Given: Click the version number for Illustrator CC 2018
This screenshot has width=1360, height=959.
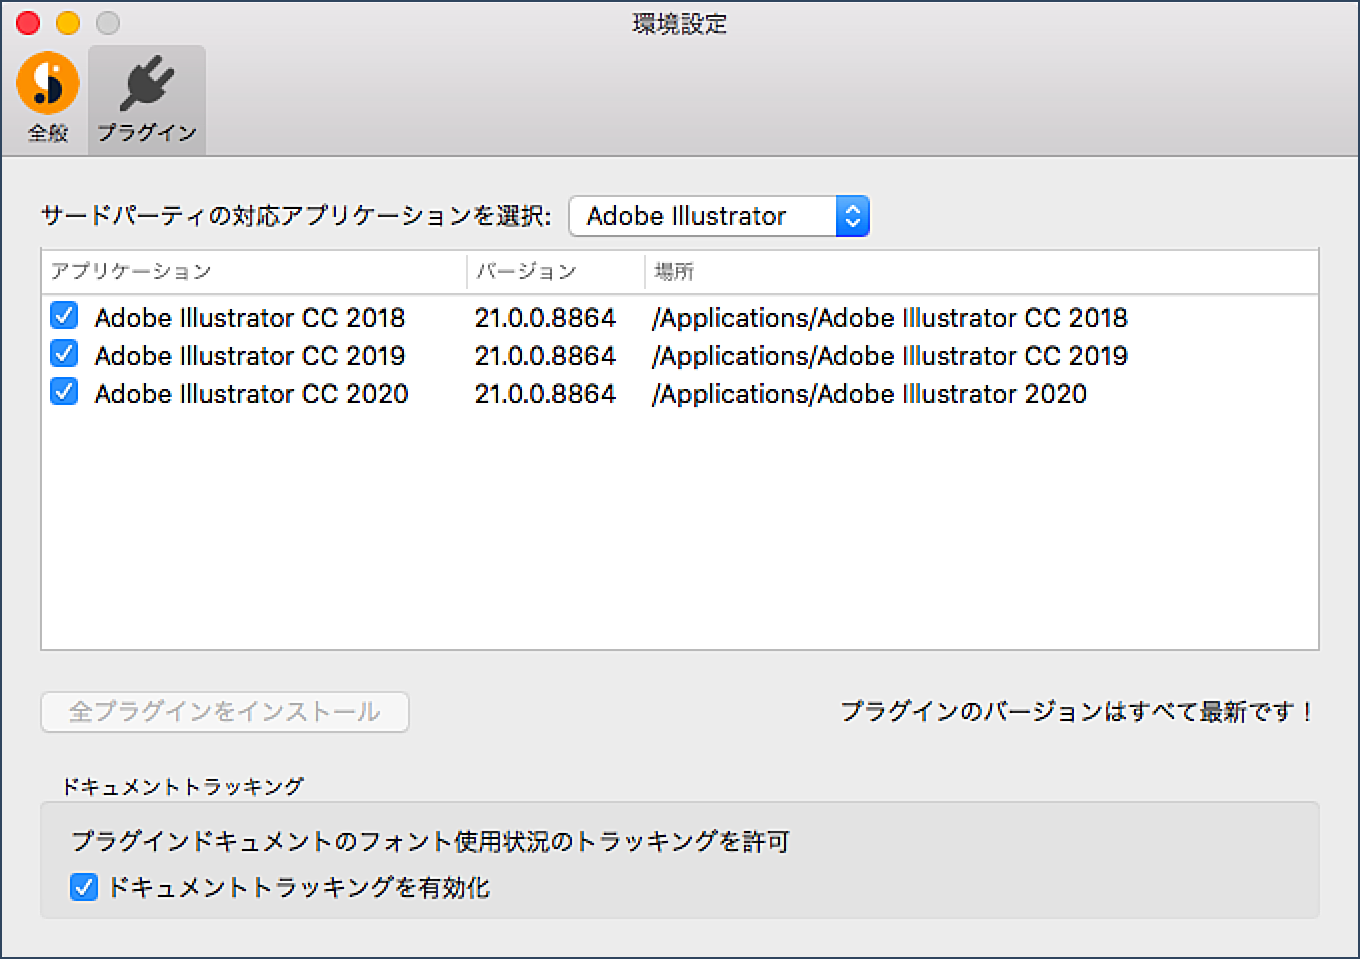Looking at the screenshot, I should [x=545, y=318].
